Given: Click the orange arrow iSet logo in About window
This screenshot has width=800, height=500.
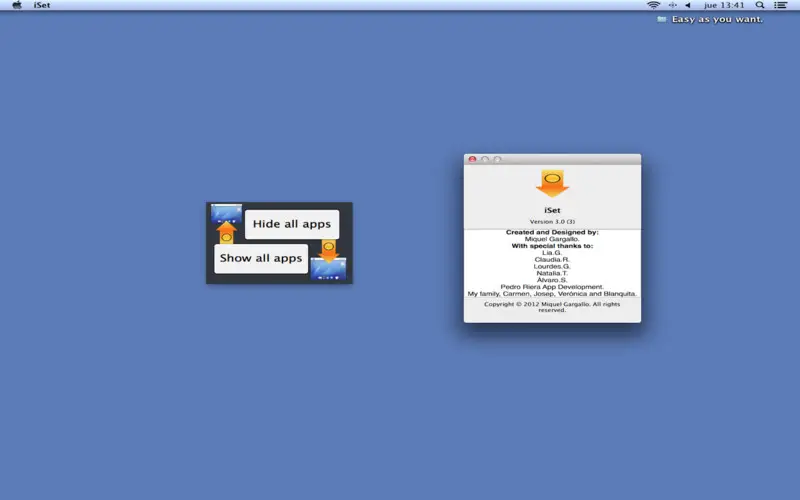Looking at the screenshot, I should 552,184.
